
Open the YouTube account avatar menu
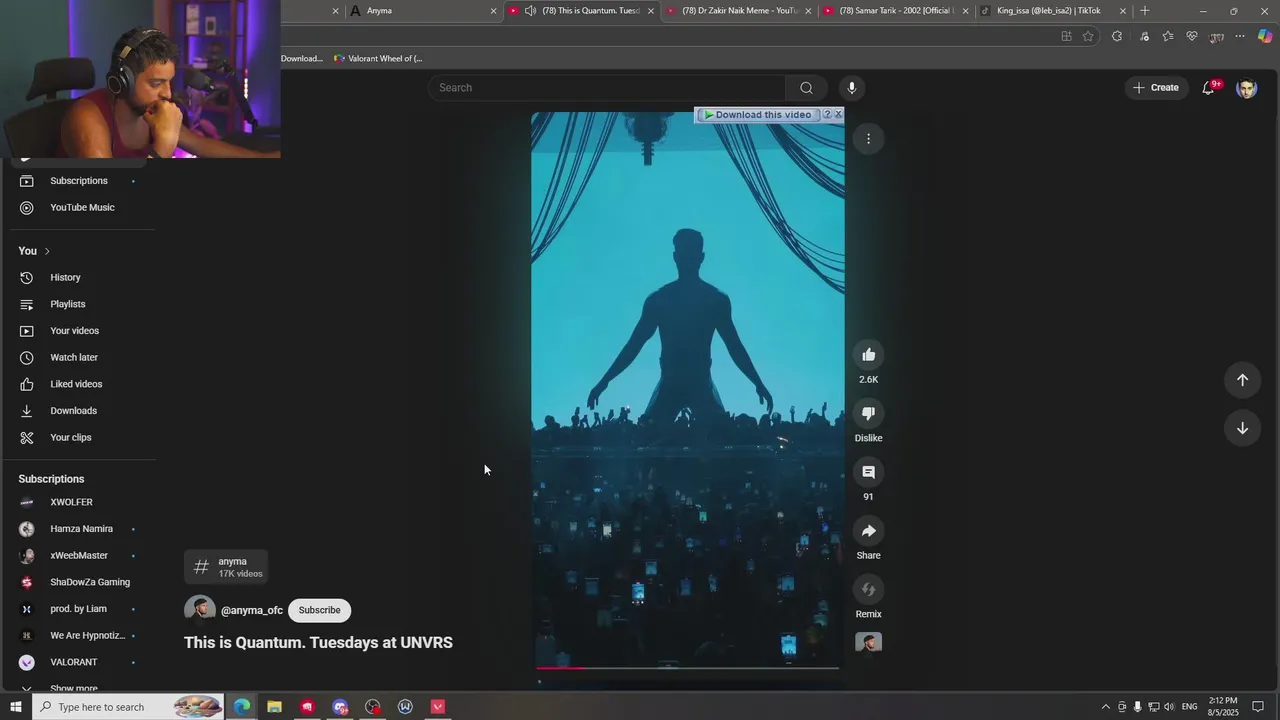coord(1246,88)
